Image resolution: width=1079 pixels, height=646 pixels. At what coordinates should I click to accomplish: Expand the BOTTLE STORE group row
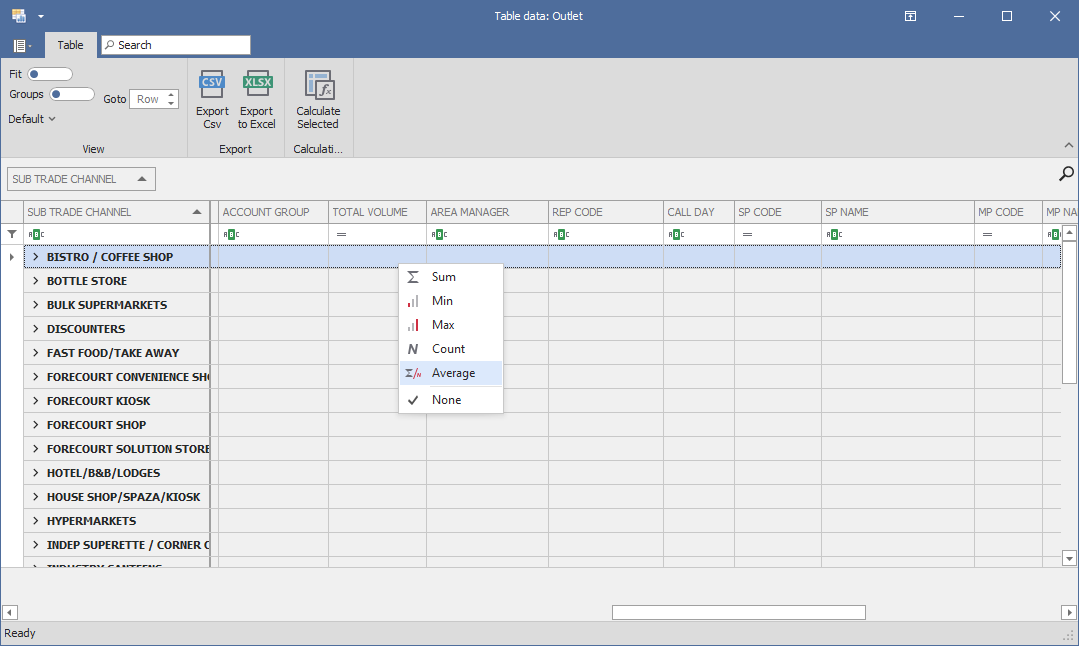tap(35, 281)
